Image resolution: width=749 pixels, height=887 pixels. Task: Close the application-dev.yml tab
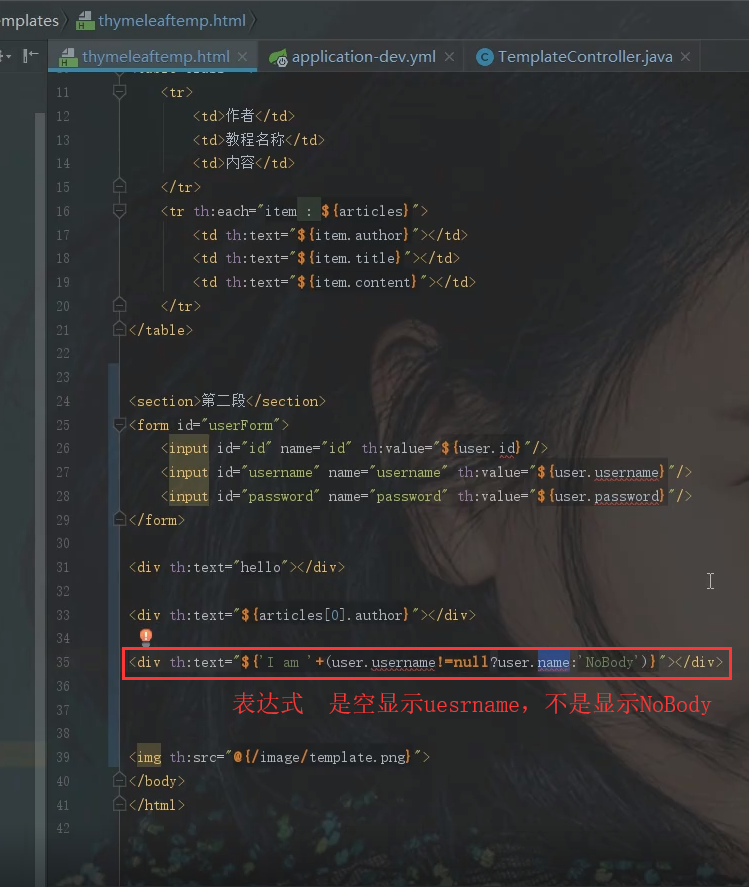coord(449,57)
